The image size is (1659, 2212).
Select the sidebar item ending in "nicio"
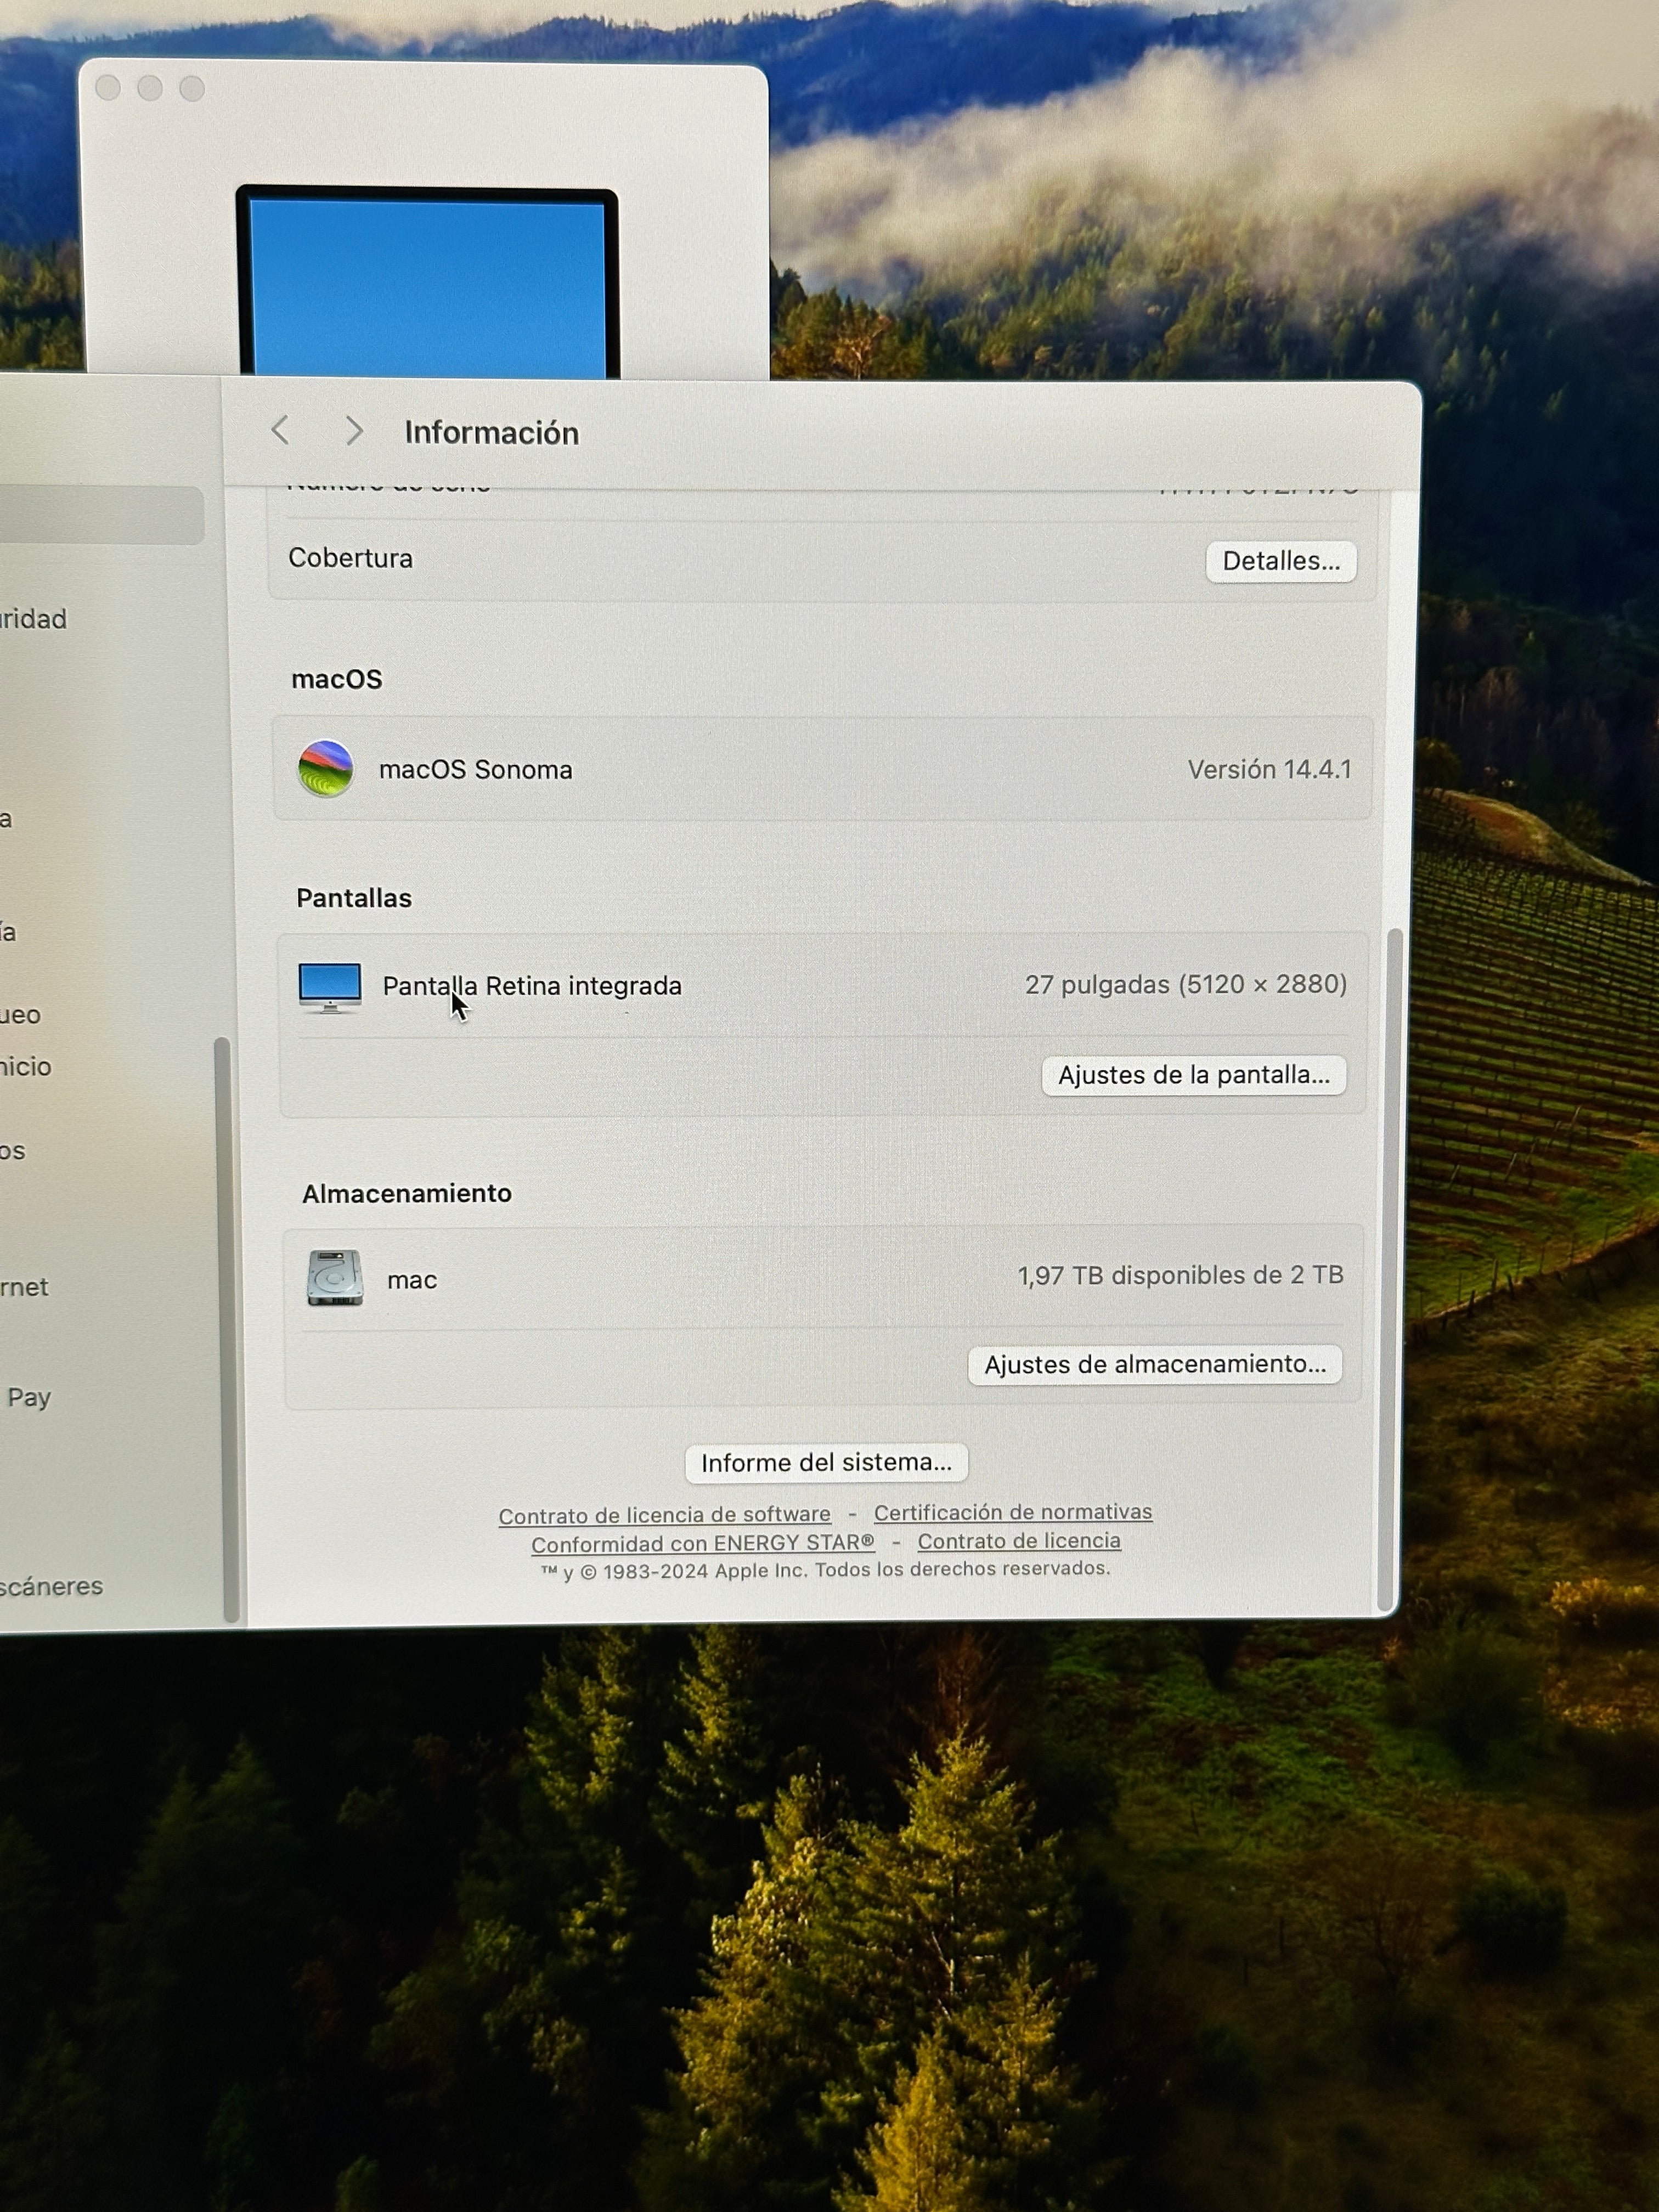pyautogui.click(x=25, y=1066)
